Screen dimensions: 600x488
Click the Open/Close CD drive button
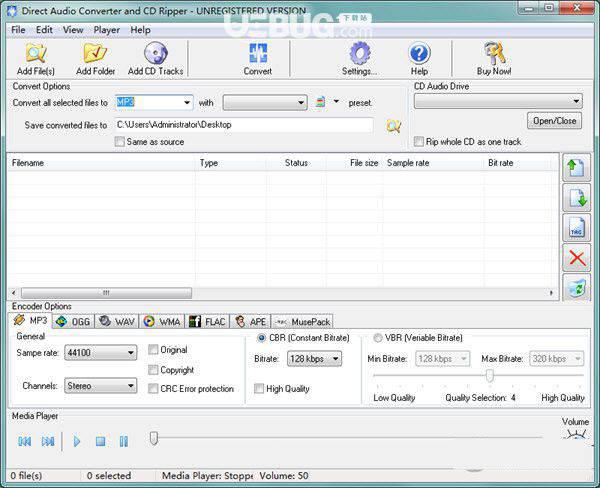[554, 121]
